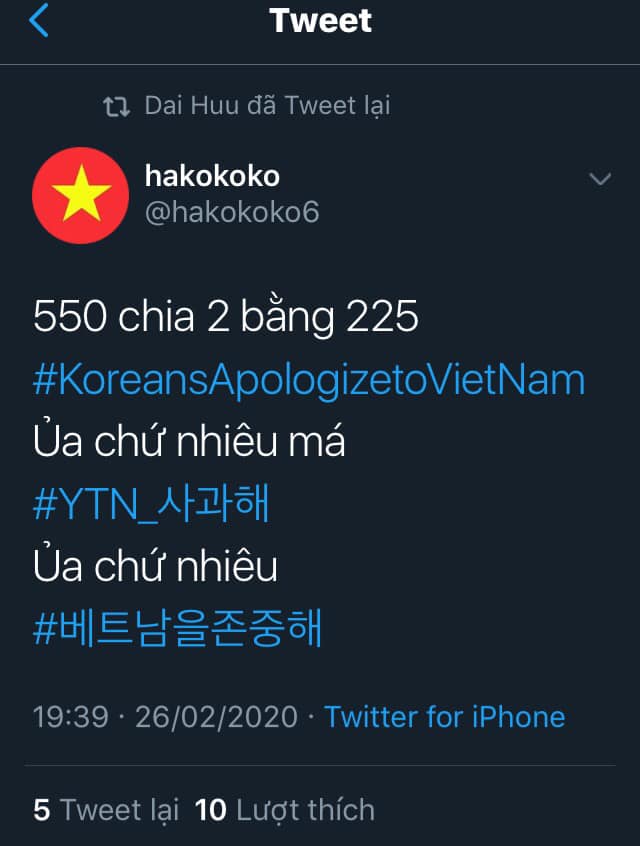Screen dimensions: 640x846
Task: Open the #YTN_사과해 hashtag
Action: coord(151,504)
